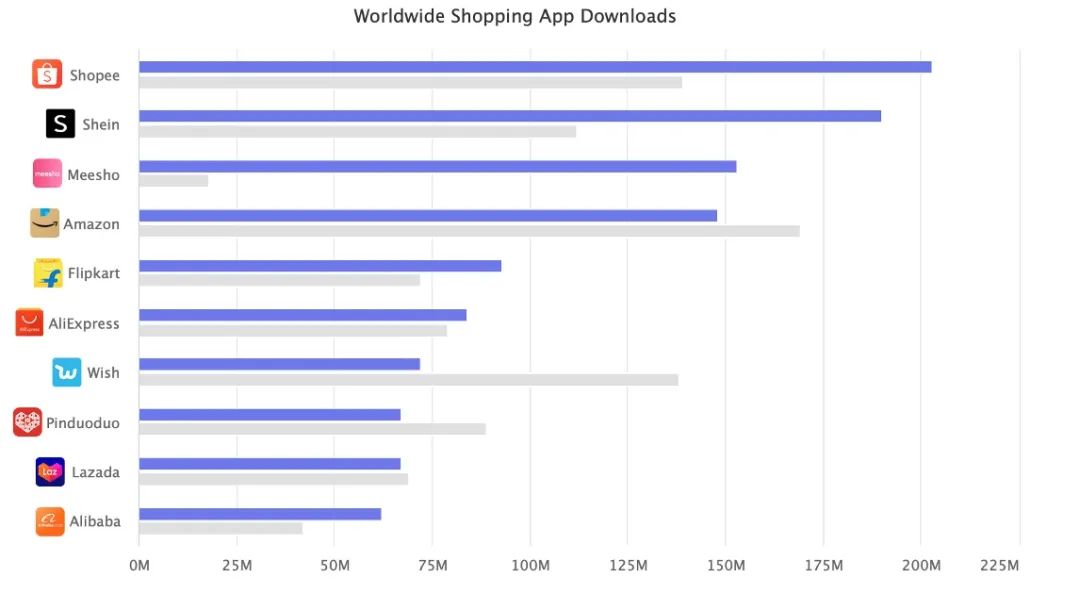Select the Flipkart blue bar
The width and height of the screenshot is (1080, 594).
pyautogui.click(x=319, y=266)
